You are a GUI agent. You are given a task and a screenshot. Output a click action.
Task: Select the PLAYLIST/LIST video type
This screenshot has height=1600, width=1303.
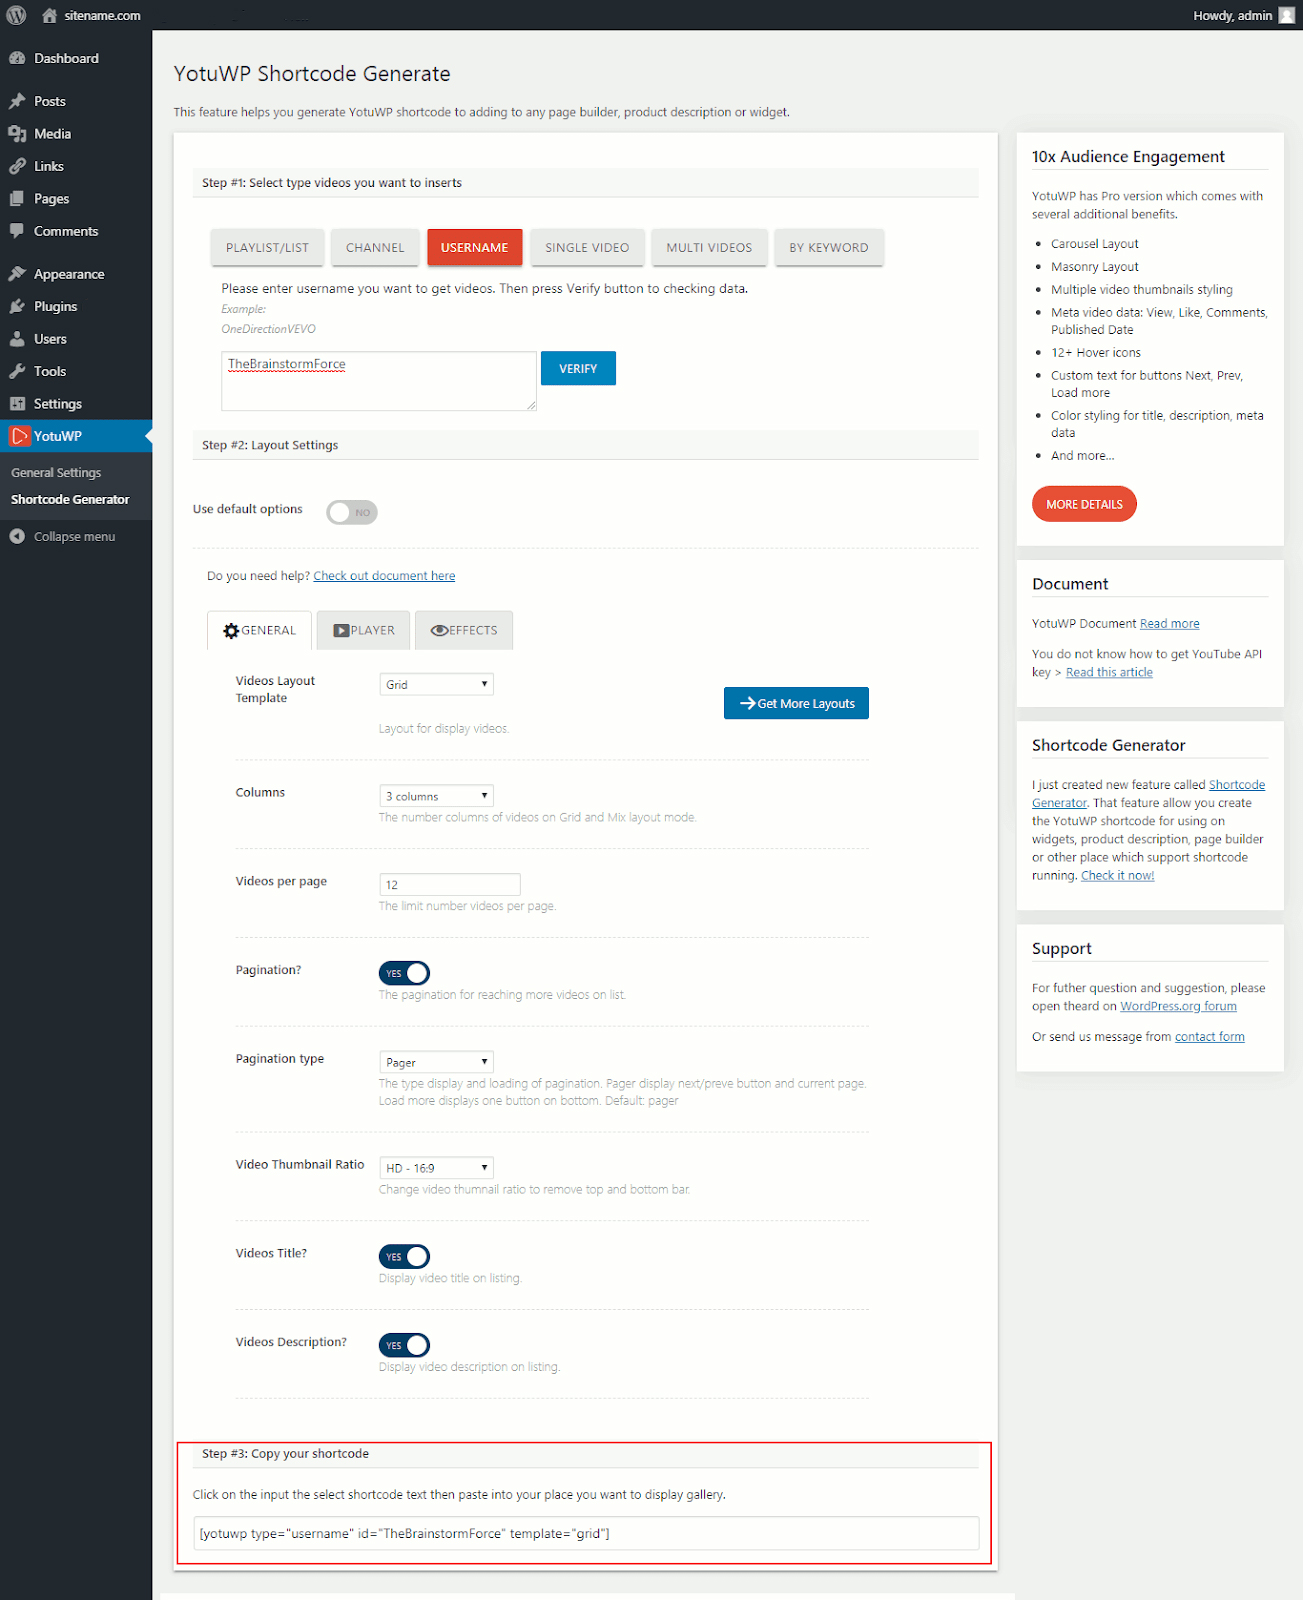coord(267,247)
